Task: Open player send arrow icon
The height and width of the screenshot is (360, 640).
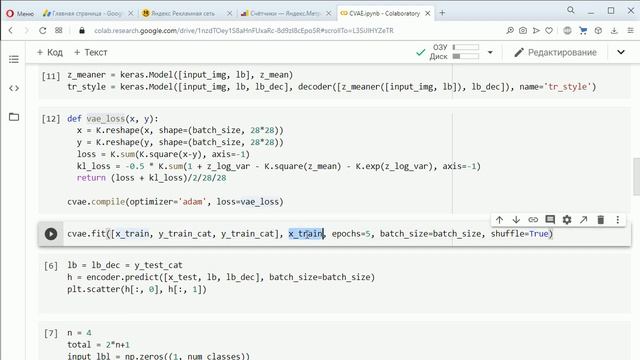Action: (536, 30)
